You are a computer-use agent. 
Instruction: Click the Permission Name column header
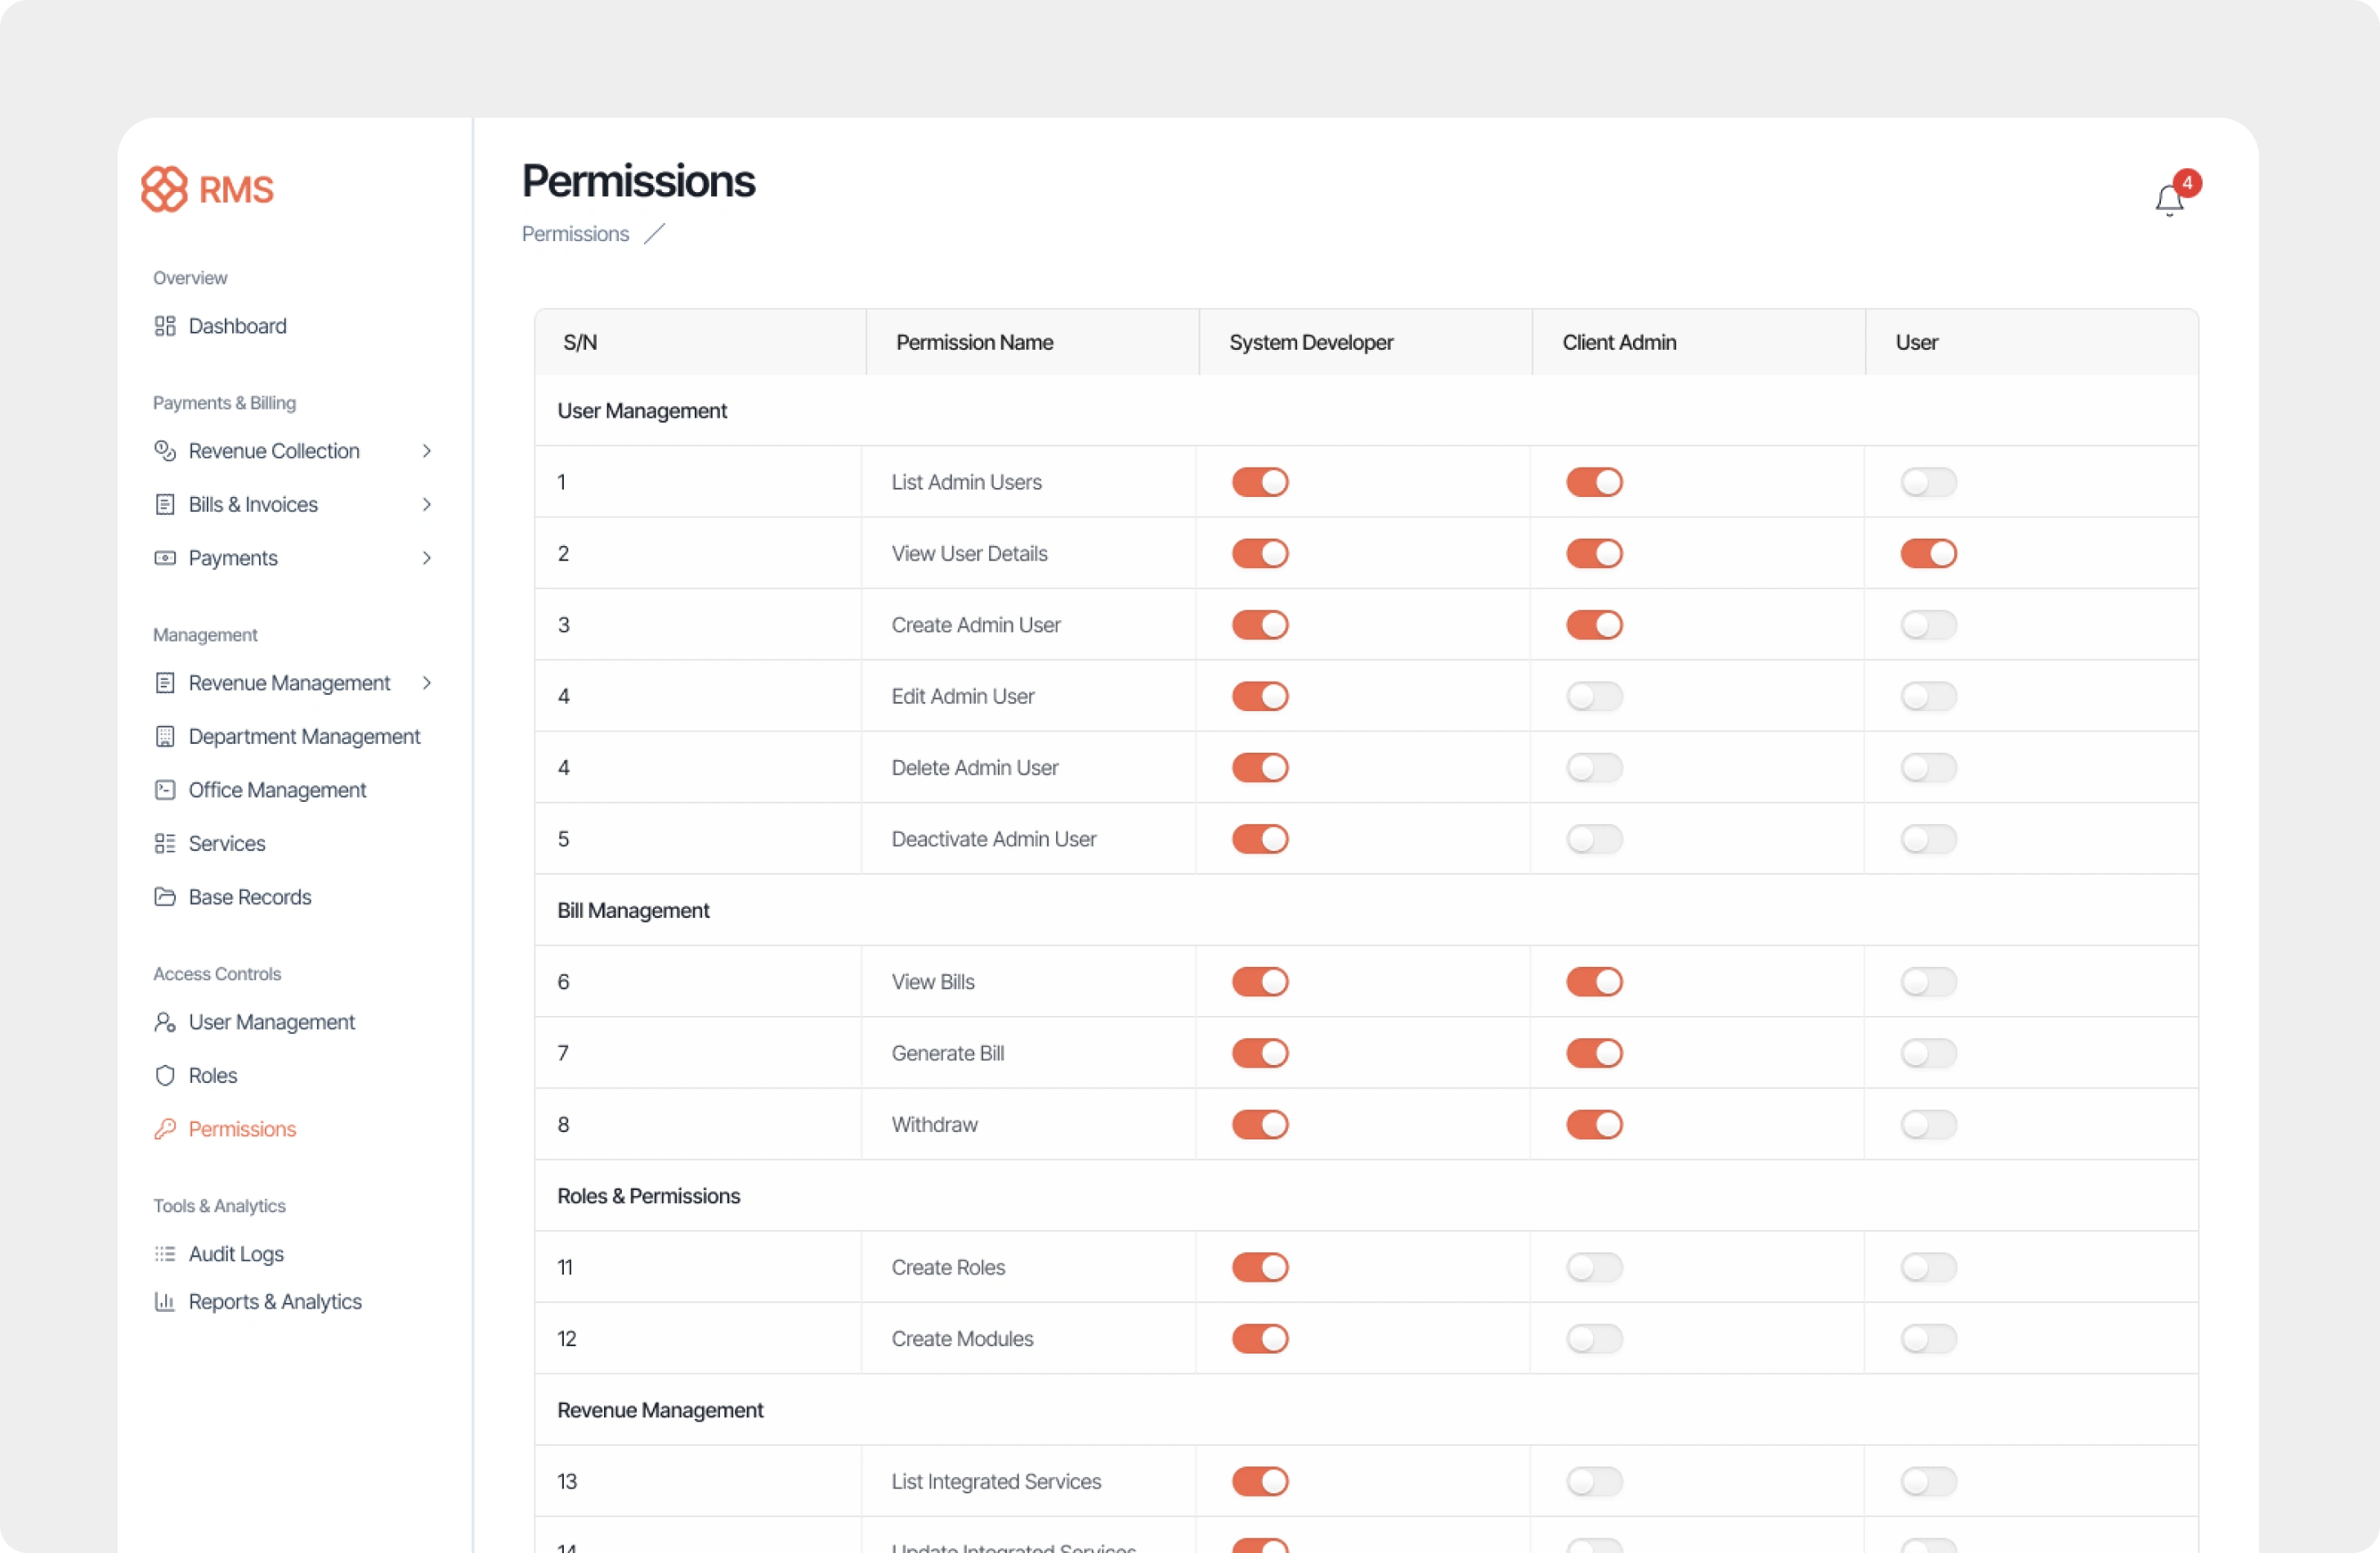click(974, 343)
